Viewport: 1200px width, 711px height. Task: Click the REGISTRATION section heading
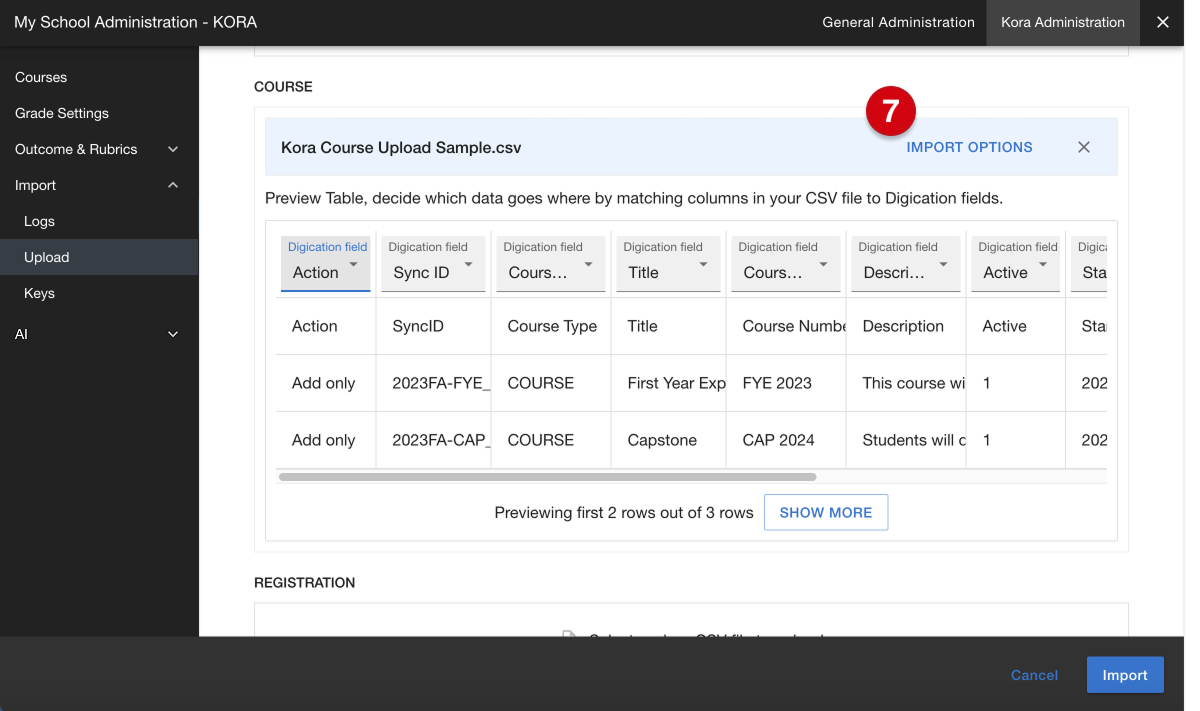(305, 582)
